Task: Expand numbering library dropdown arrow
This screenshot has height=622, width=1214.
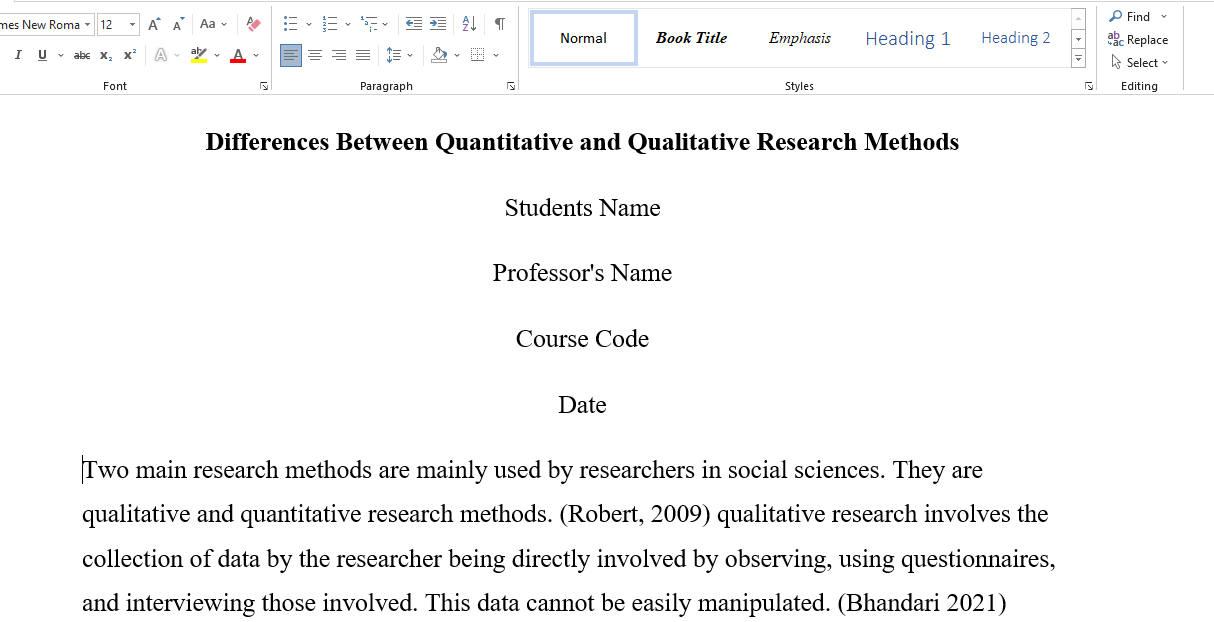Action: click(x=347, y=24)
